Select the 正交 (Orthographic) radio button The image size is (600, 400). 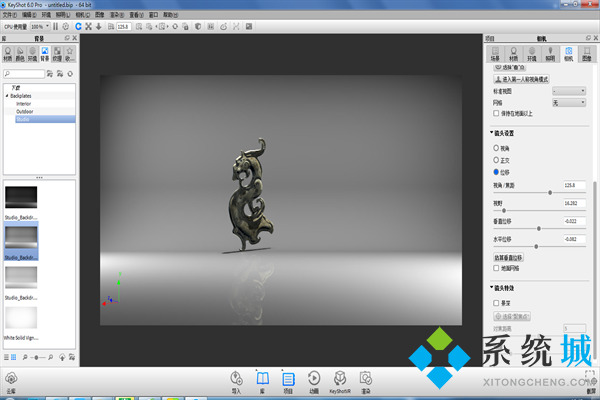[x=494, y=159]
